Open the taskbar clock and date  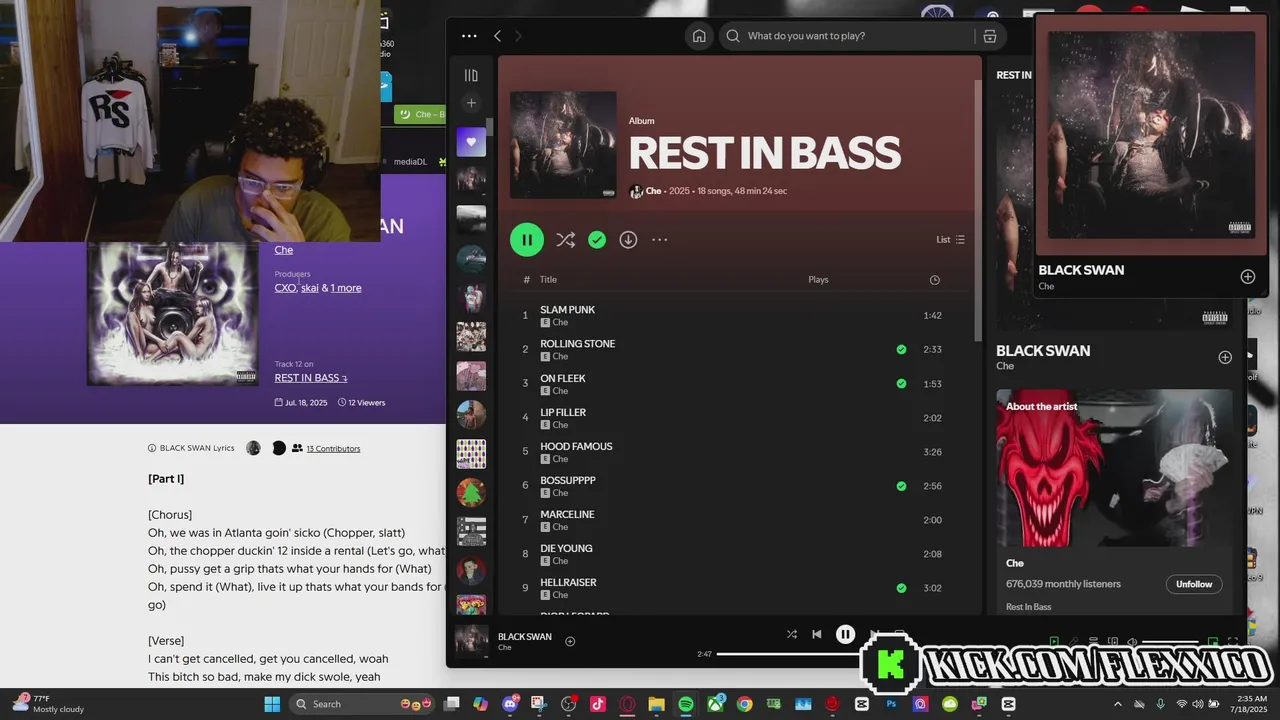click(x=1251, y=704)
